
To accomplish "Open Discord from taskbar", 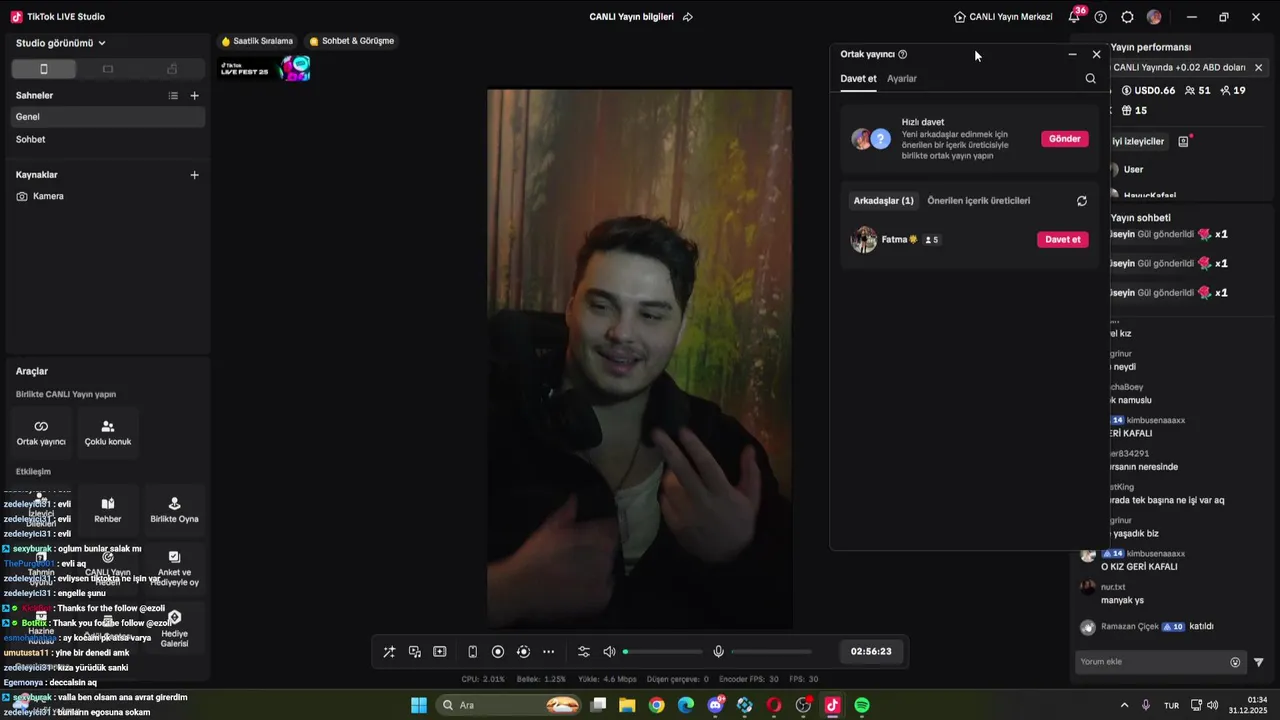I will point(715,706).
